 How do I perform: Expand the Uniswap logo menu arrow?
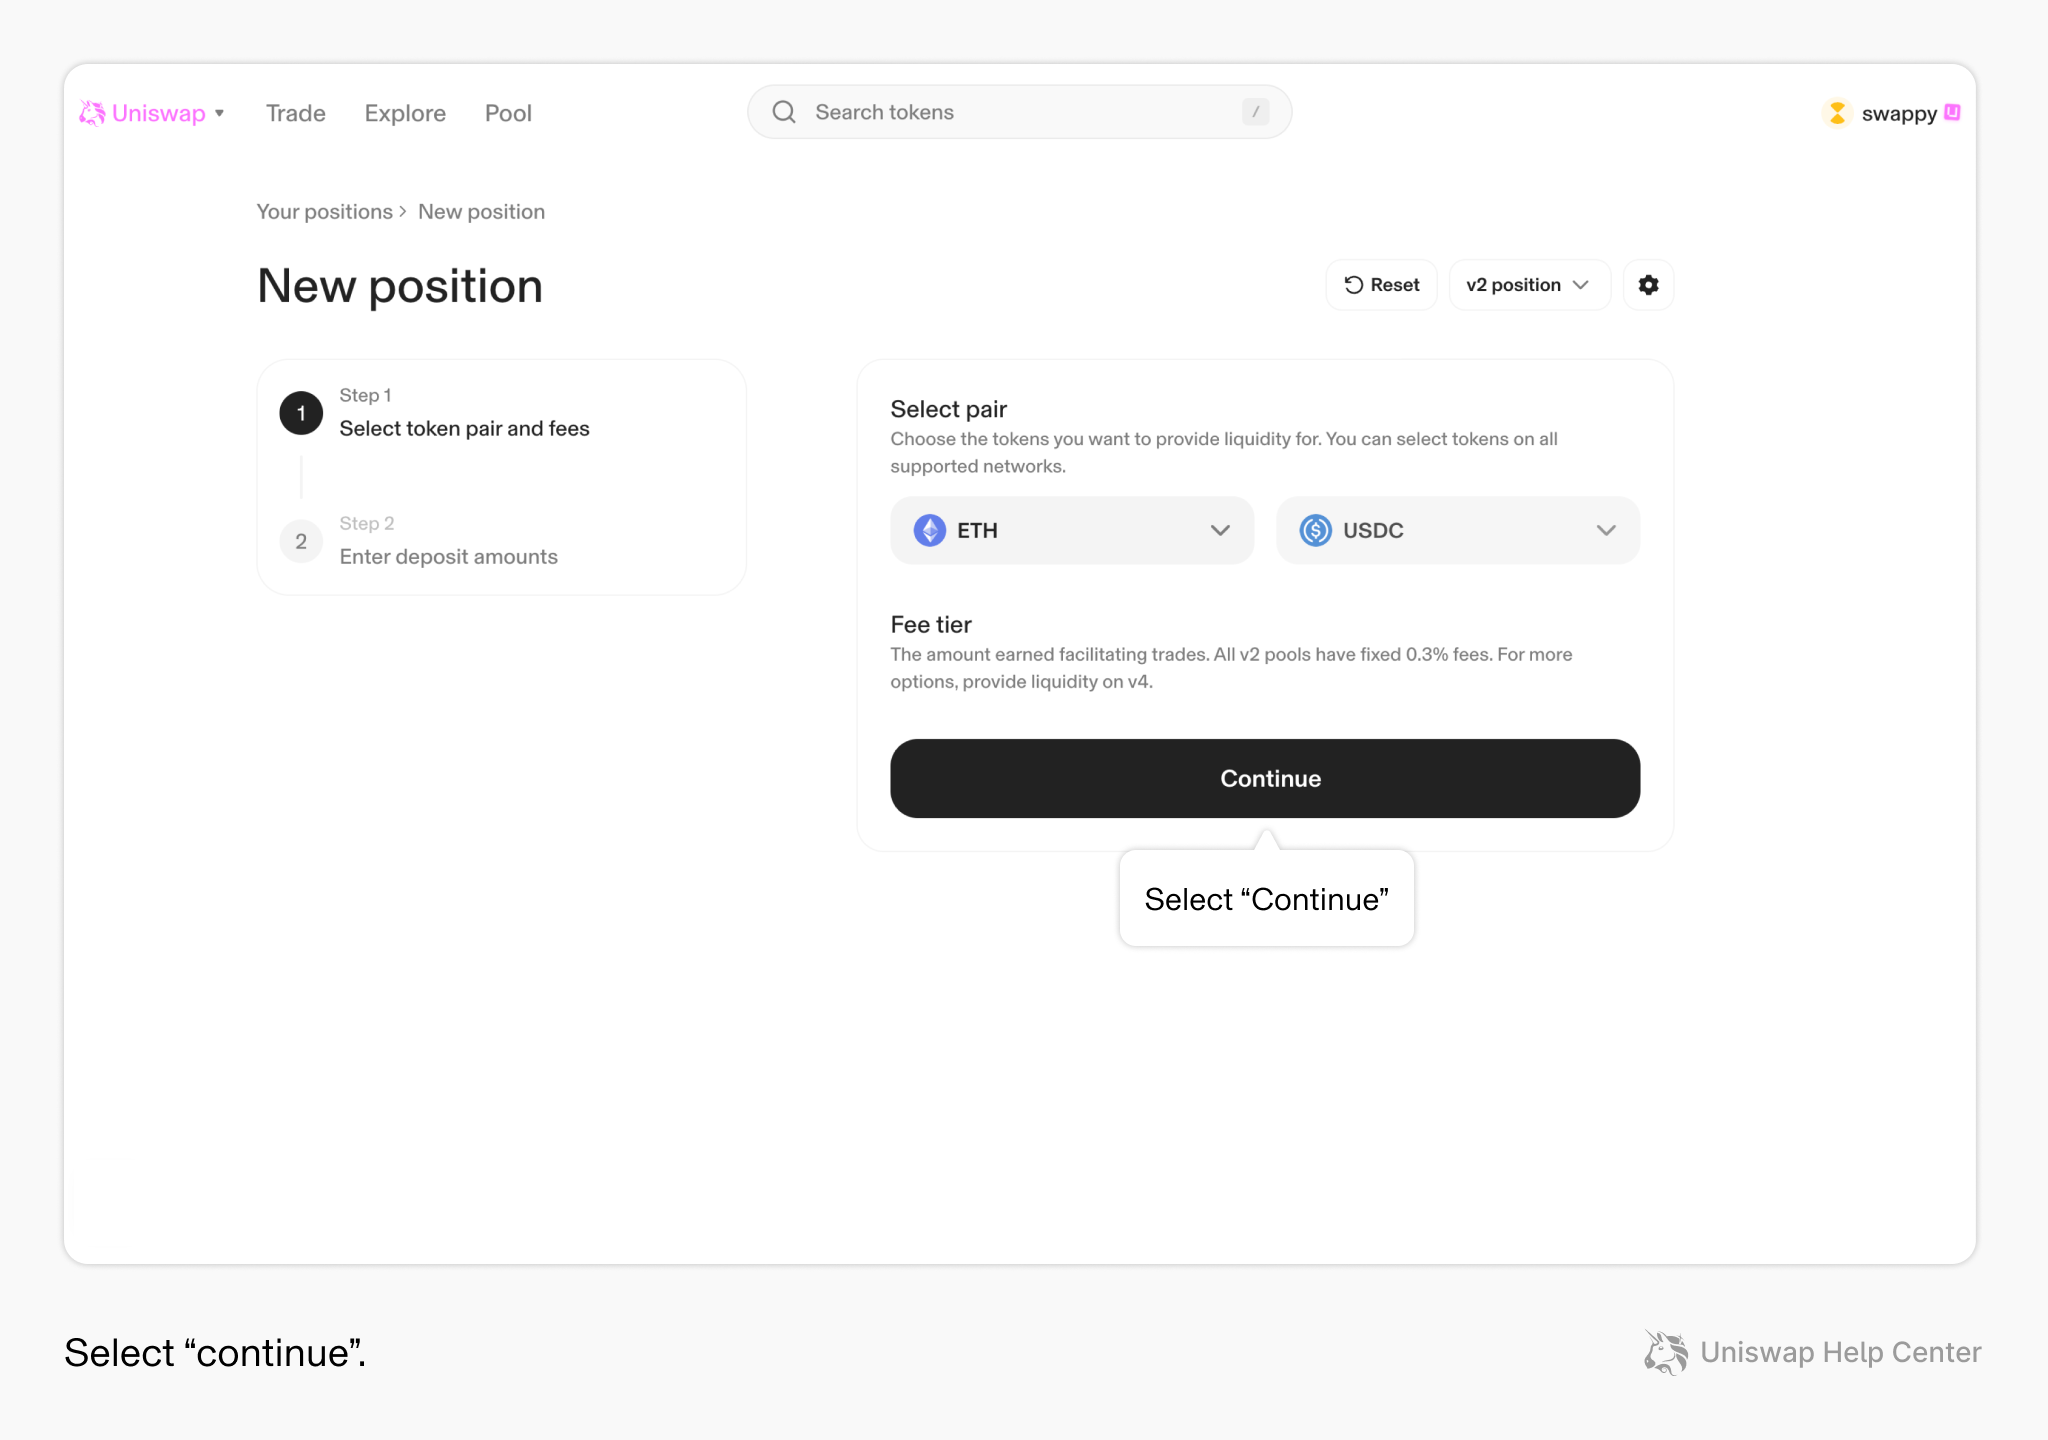[219, 113]
